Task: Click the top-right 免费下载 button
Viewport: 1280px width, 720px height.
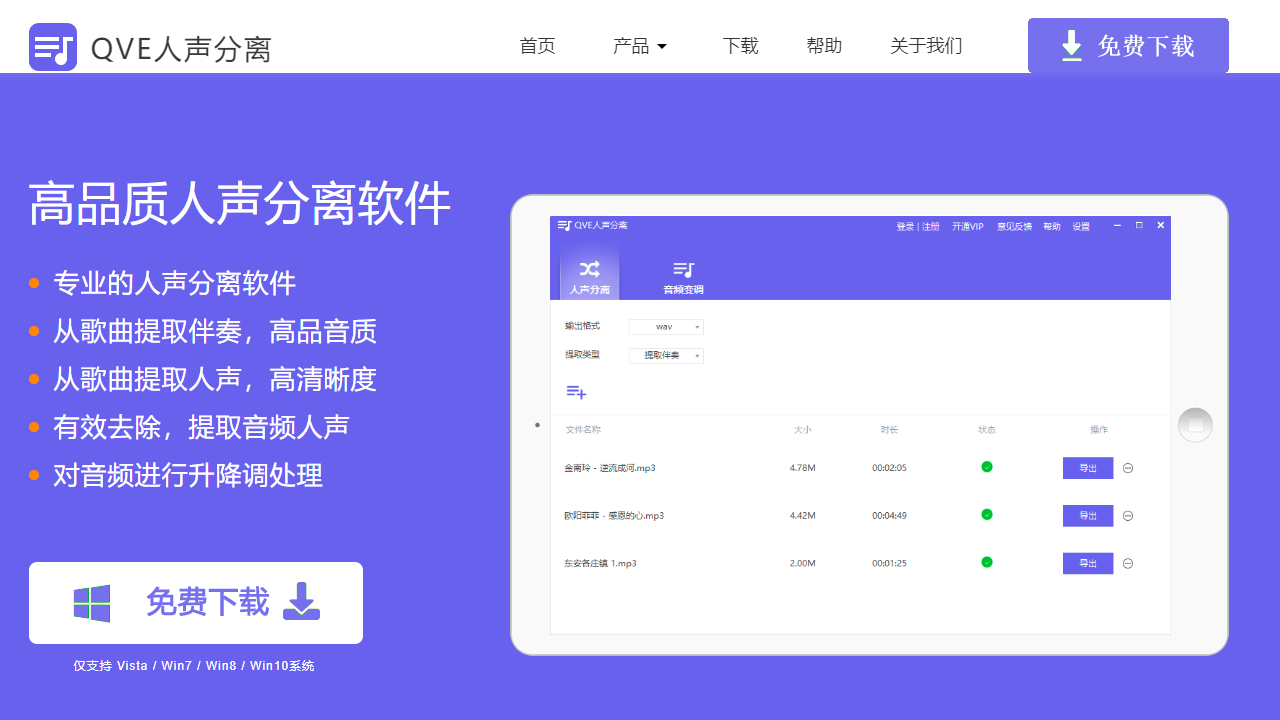Action: pos(1128,46)
